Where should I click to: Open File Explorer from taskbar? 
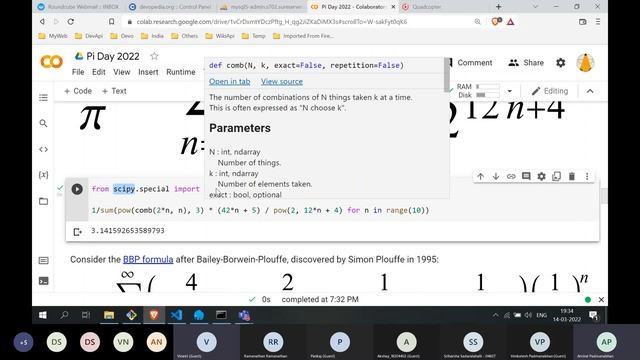tap(109, 315)
